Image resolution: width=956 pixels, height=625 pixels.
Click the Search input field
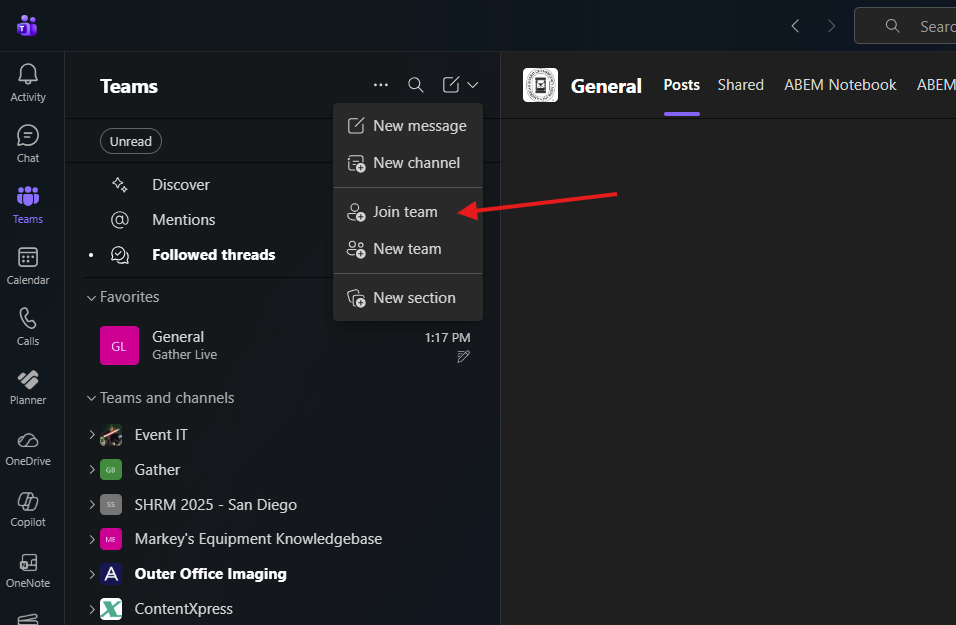(930, 26)
